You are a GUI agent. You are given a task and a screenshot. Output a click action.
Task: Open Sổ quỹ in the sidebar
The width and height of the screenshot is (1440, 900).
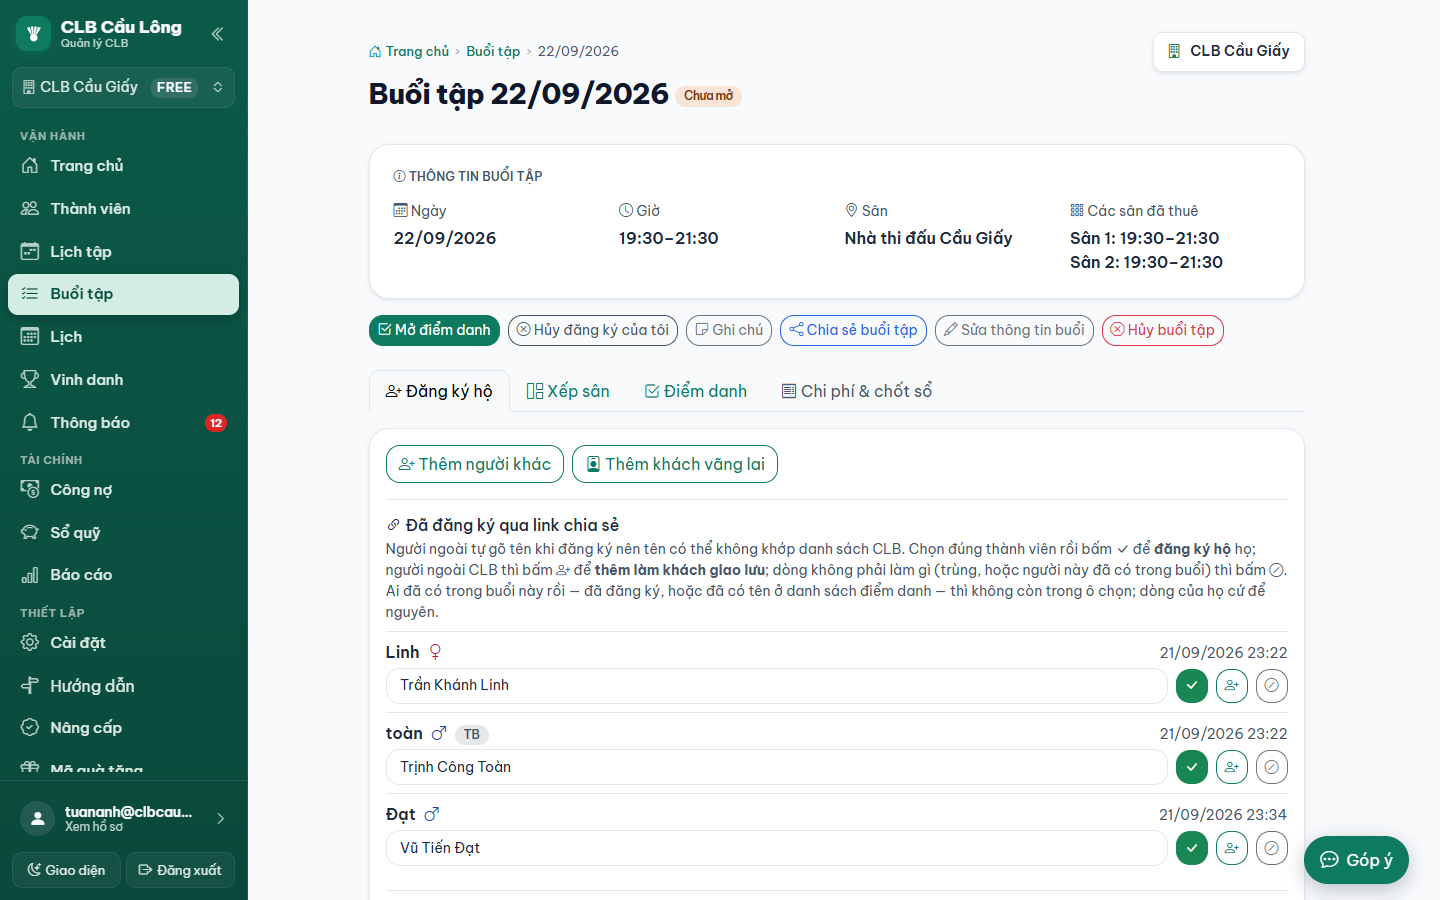(123, 533)
